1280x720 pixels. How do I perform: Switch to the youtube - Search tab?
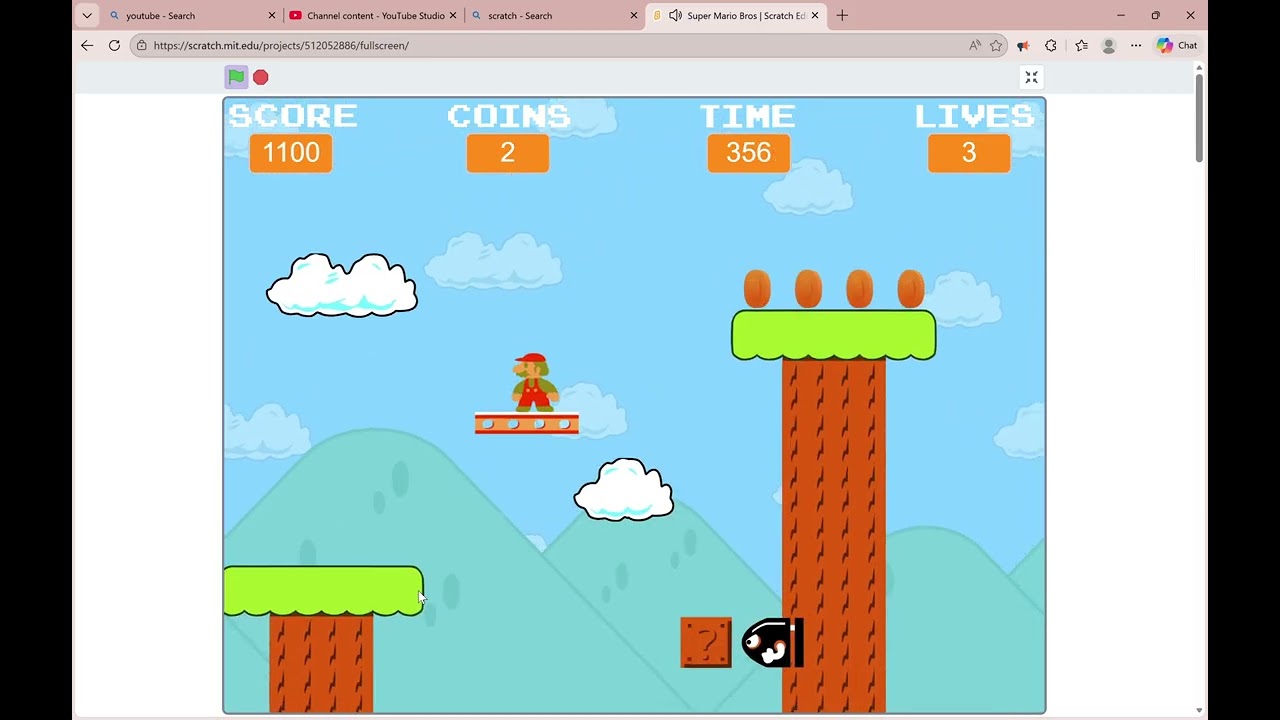click(192, 15)
